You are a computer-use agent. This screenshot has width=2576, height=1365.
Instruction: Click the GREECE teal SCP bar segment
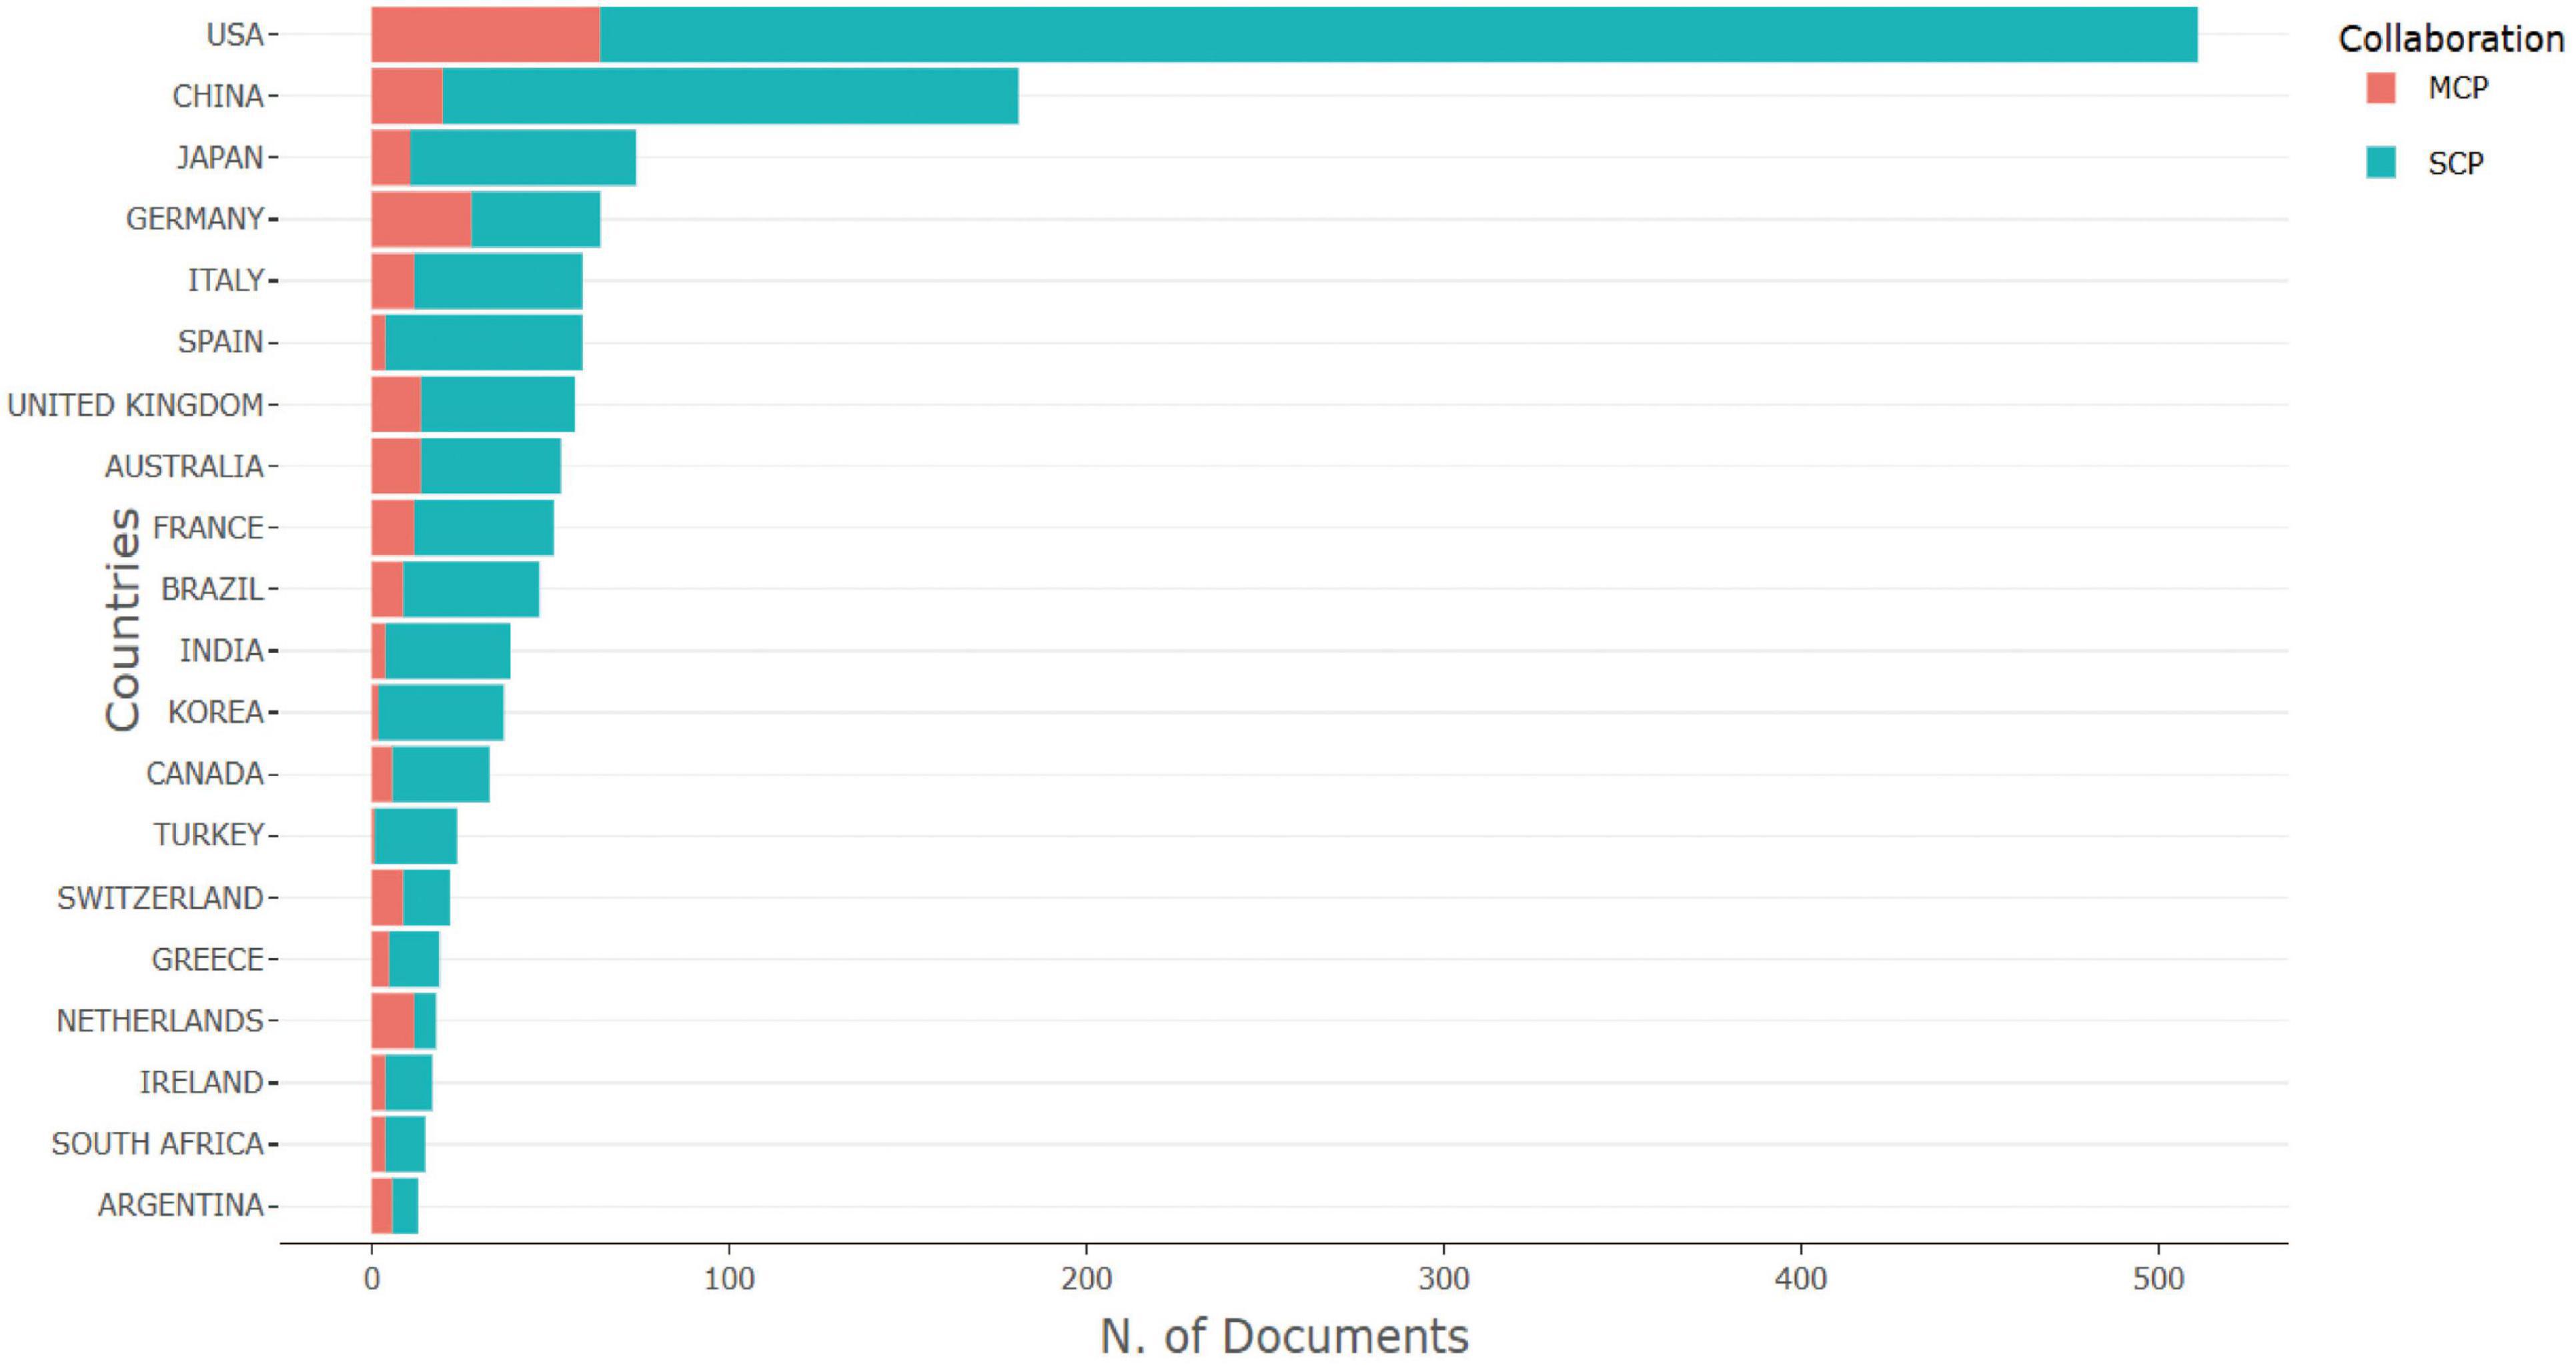pyautogui.click(x=414, y=959)
